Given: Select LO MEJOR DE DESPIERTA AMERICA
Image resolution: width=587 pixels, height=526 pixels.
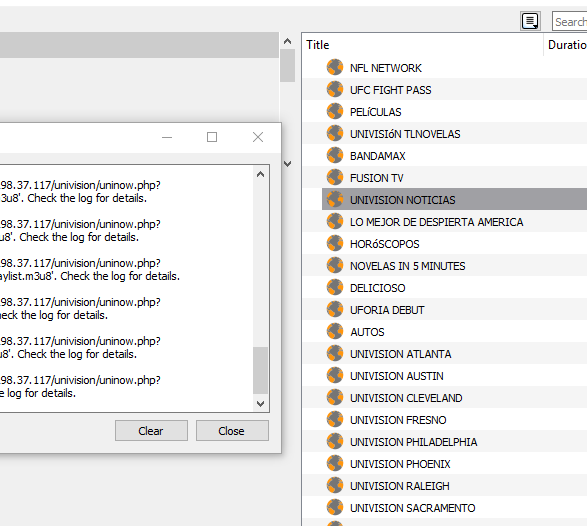Looking at the screenshot, I should (437, 222).
